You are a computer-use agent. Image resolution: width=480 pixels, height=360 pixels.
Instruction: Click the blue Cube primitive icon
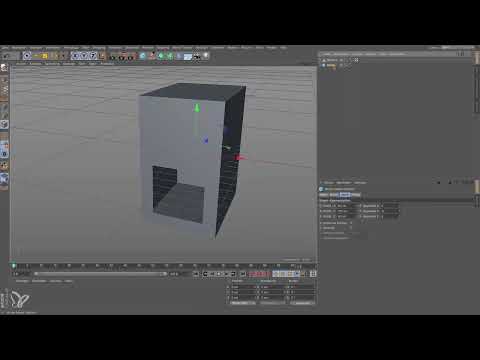(x=142, y=56)
